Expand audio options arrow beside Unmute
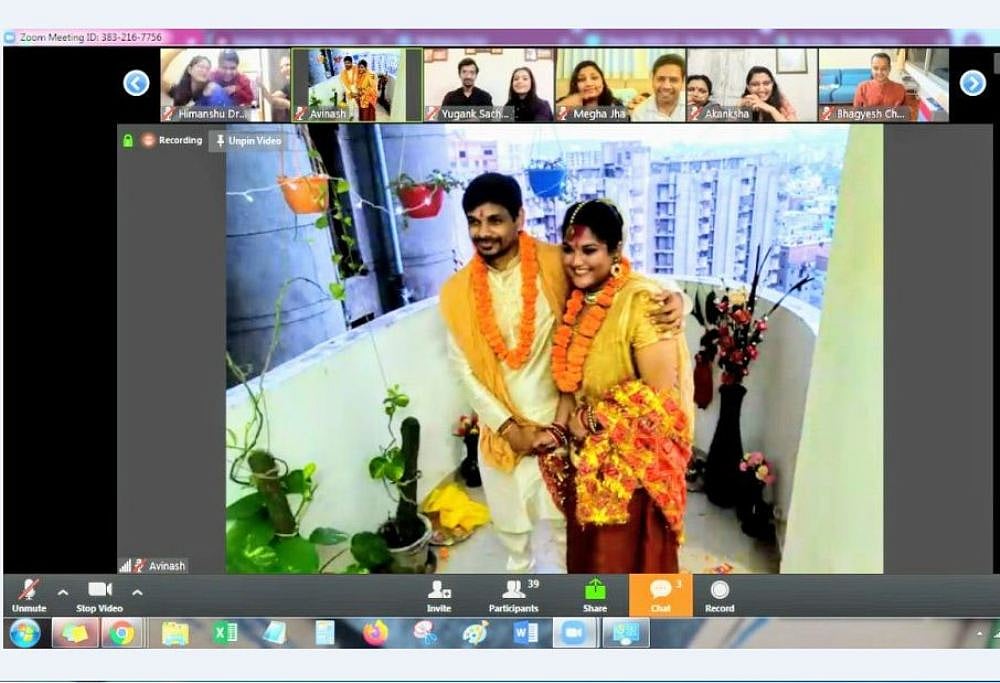Image resolution: width=1000 pixels, height=683 pixels. (x=63, y=591)
